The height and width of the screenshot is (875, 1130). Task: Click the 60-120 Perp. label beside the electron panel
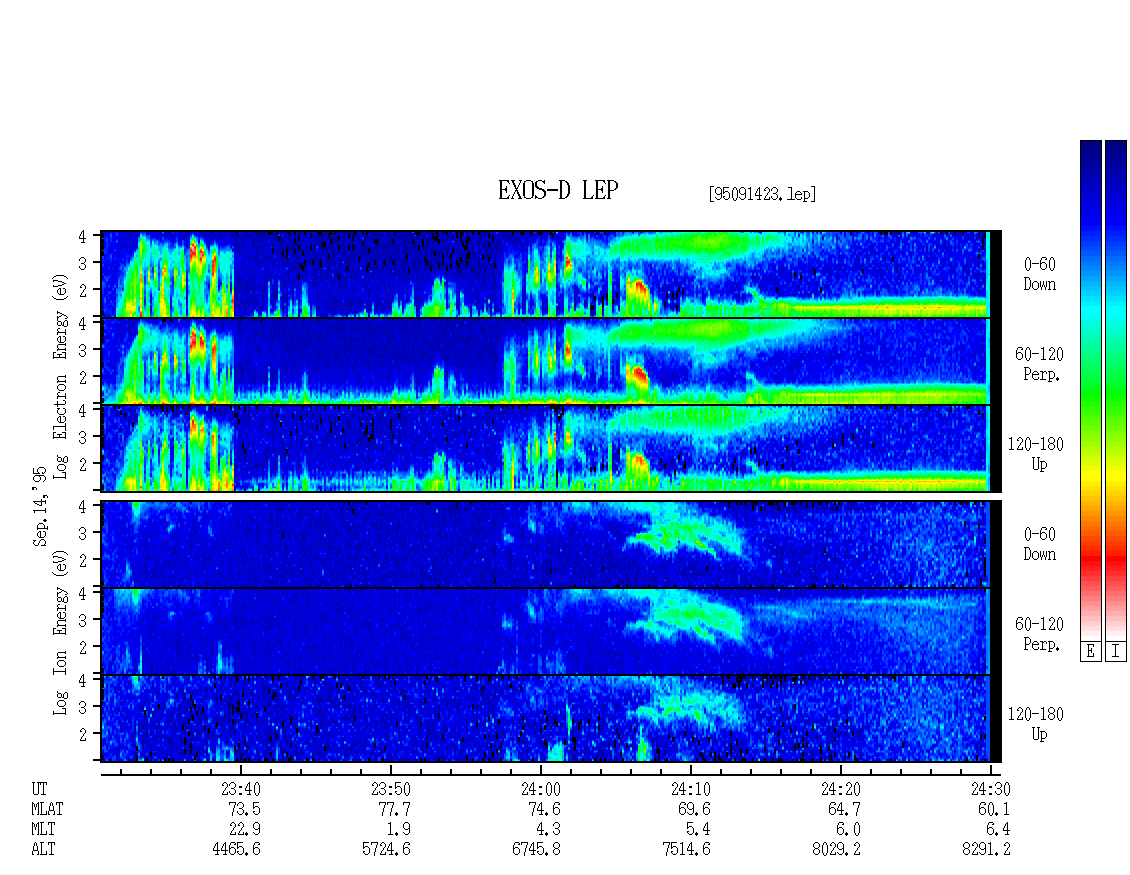1038,364
